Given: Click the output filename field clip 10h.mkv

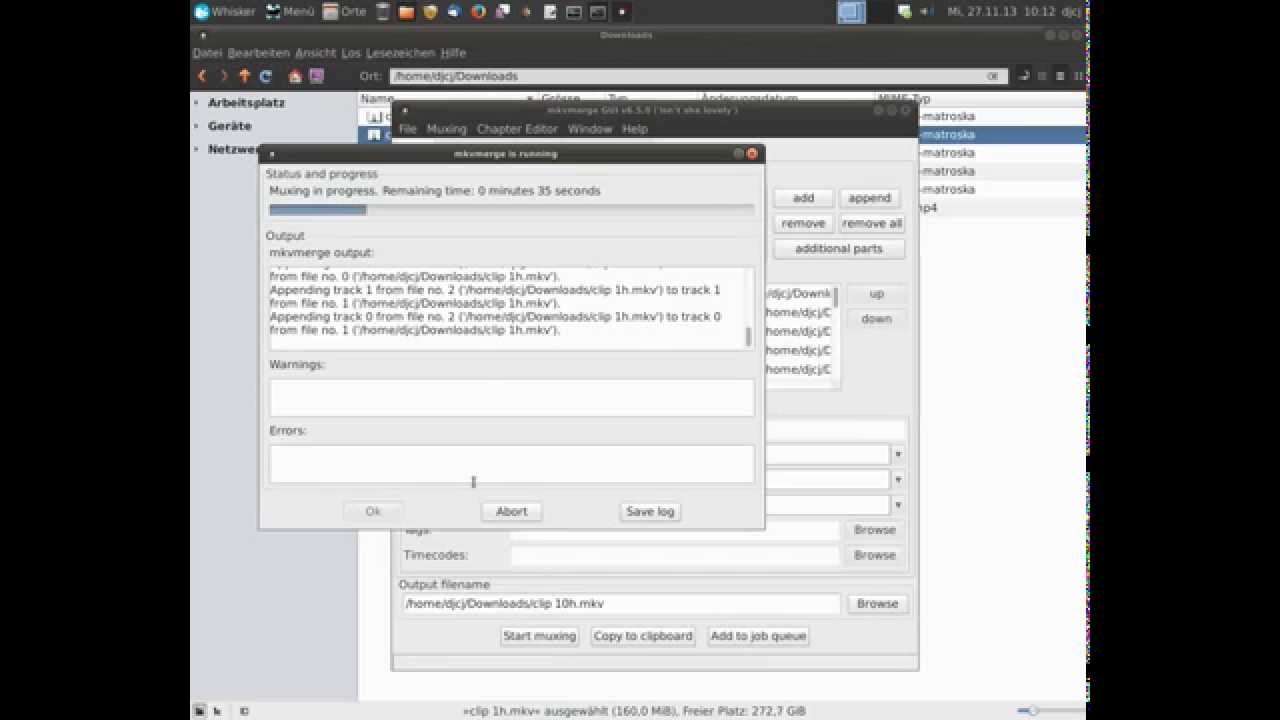Looking at the screenshot, I should 621,604.
